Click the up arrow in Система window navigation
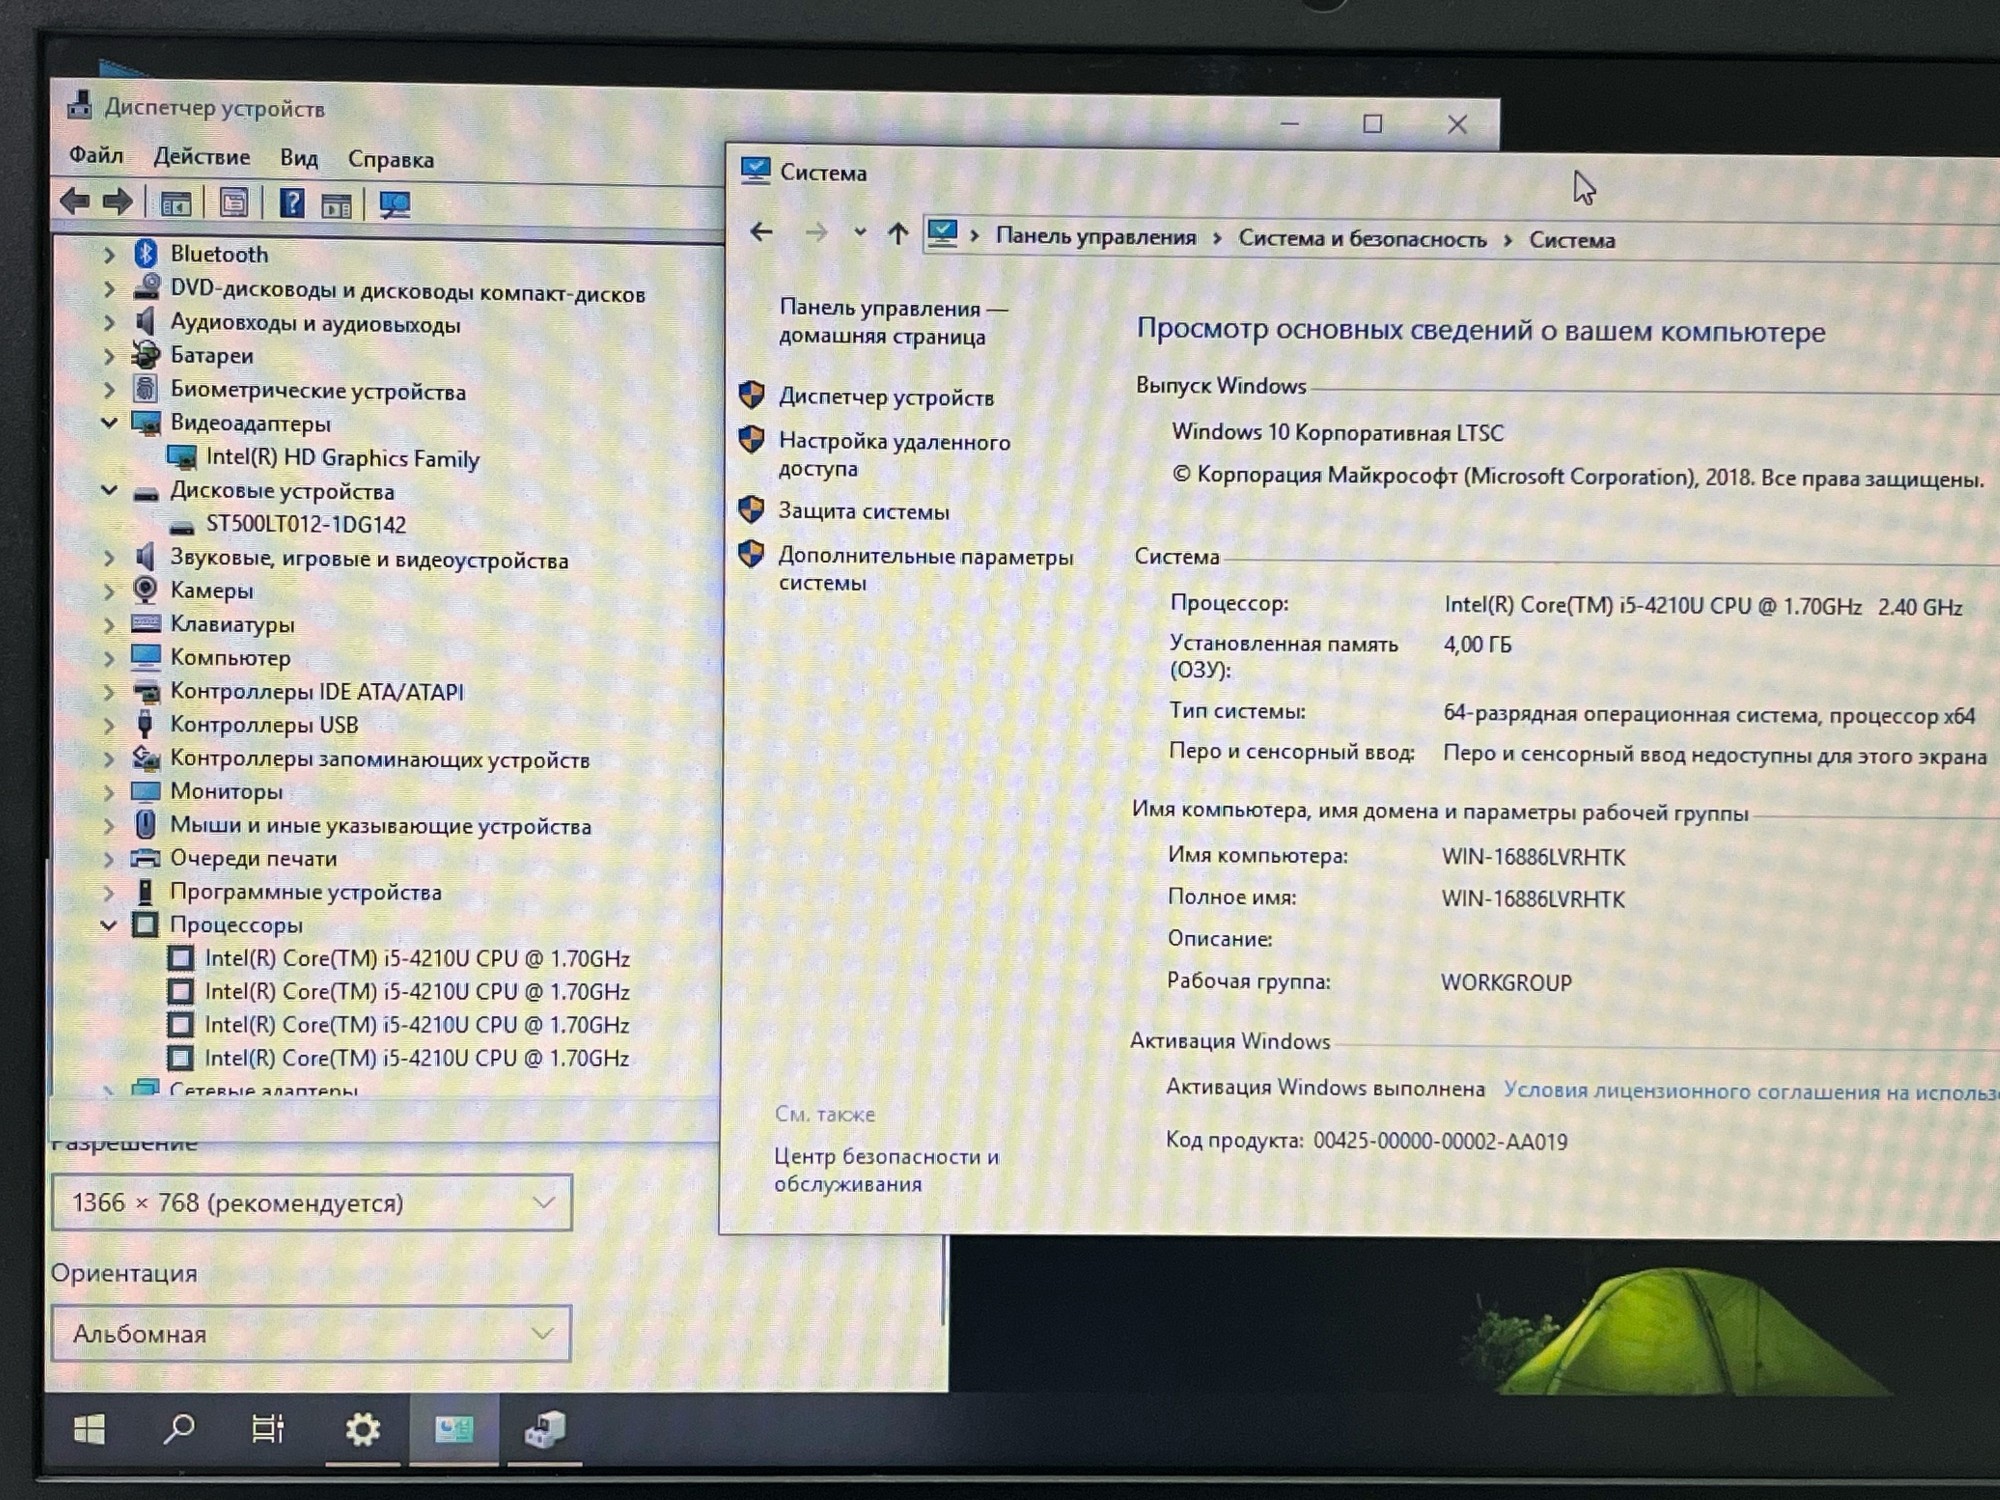 pyautogui.click(x=898, y=234)
